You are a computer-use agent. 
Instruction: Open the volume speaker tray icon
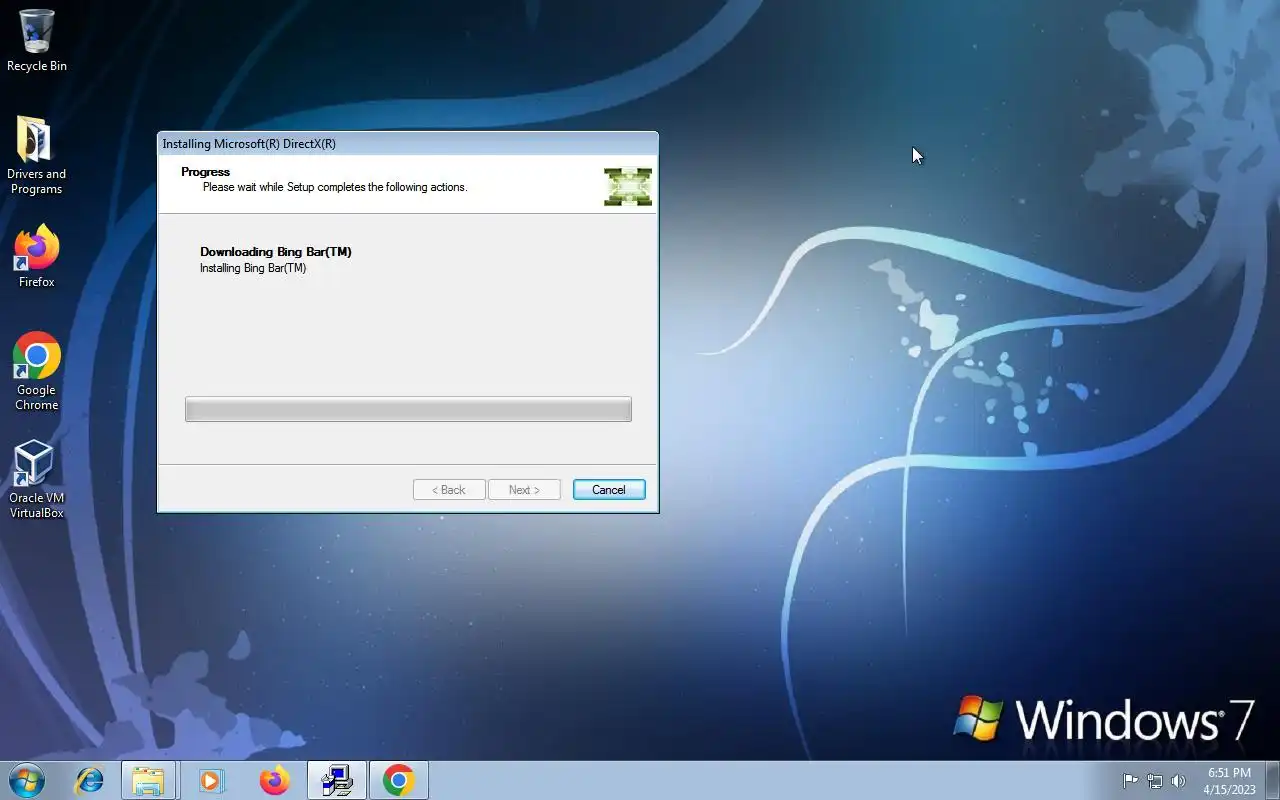click(x=1179, y=781)
